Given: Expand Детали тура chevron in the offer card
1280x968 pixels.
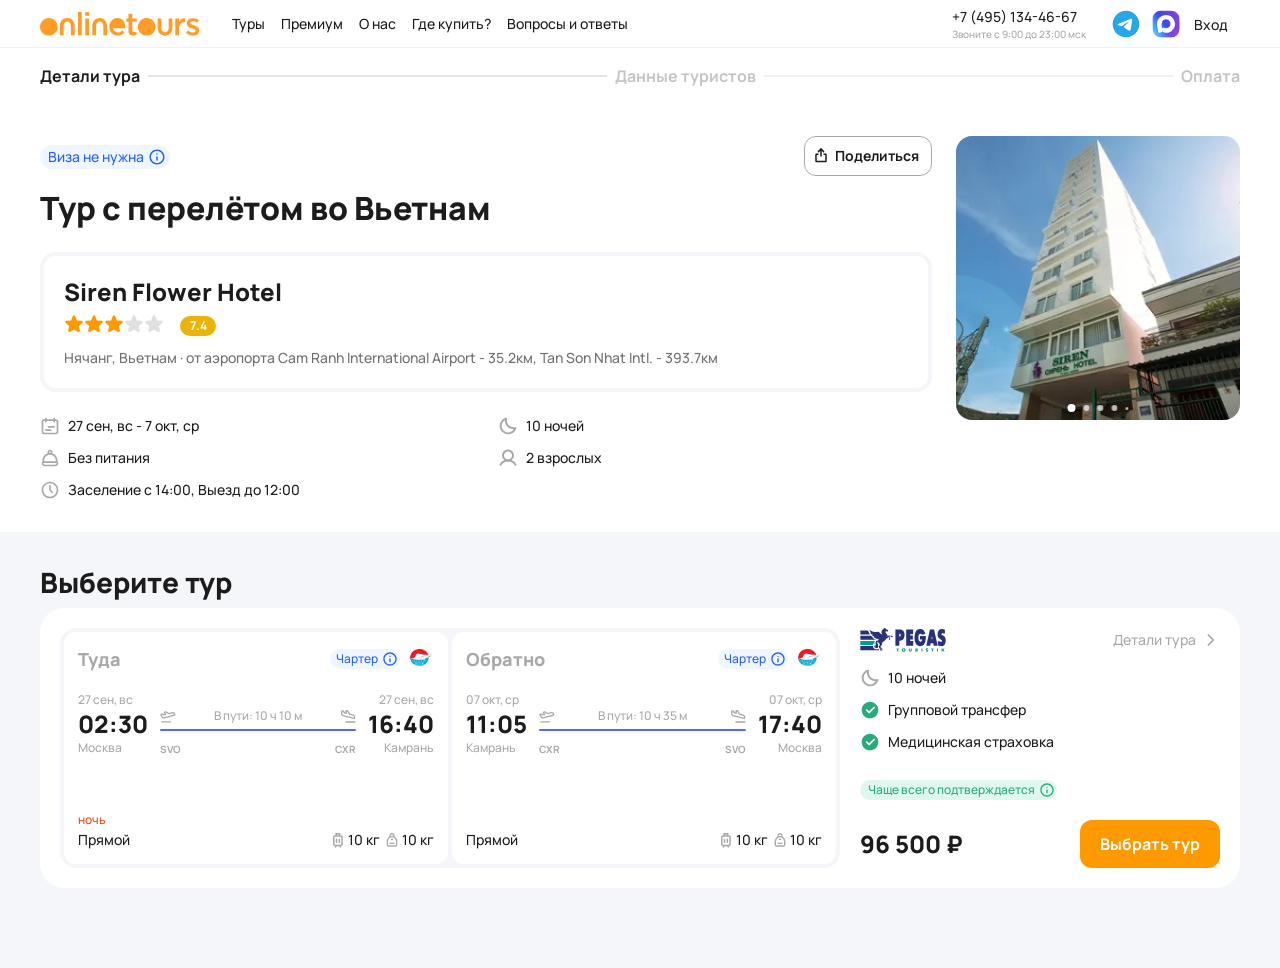Looking at the screenshot, I should pyautogui.click(x=1211, y=640).
